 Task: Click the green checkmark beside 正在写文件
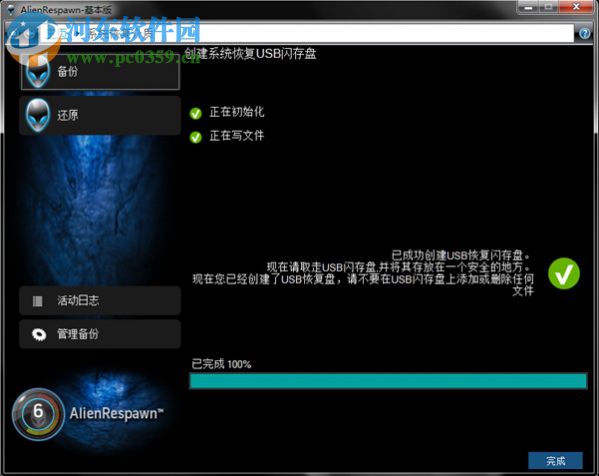pyautogui.click(x=196, y=137)
